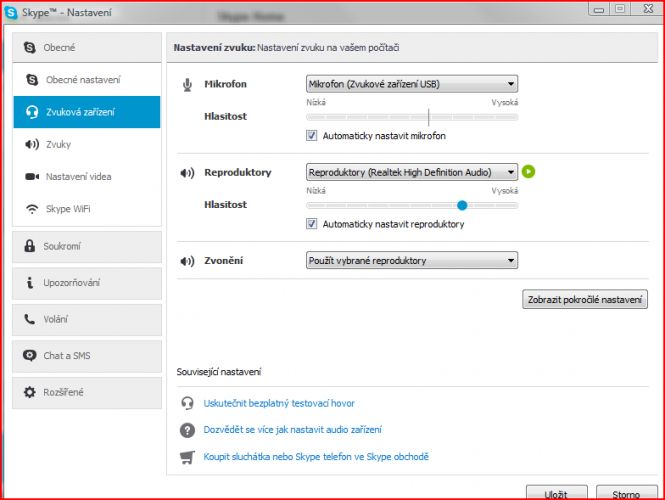Image resolution: width=665 pixels, height=500 pixels.
Task: Click the Uložit button
Action: pyautogui.click(x=556, y=493)
